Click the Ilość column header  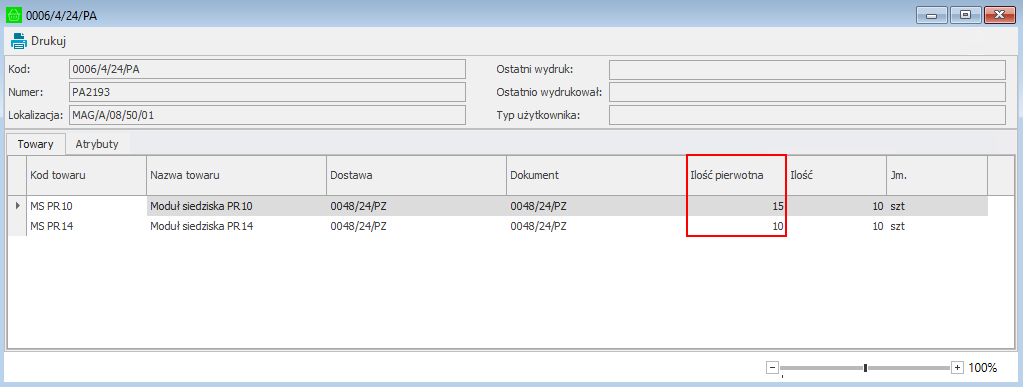tap(836, 175)
